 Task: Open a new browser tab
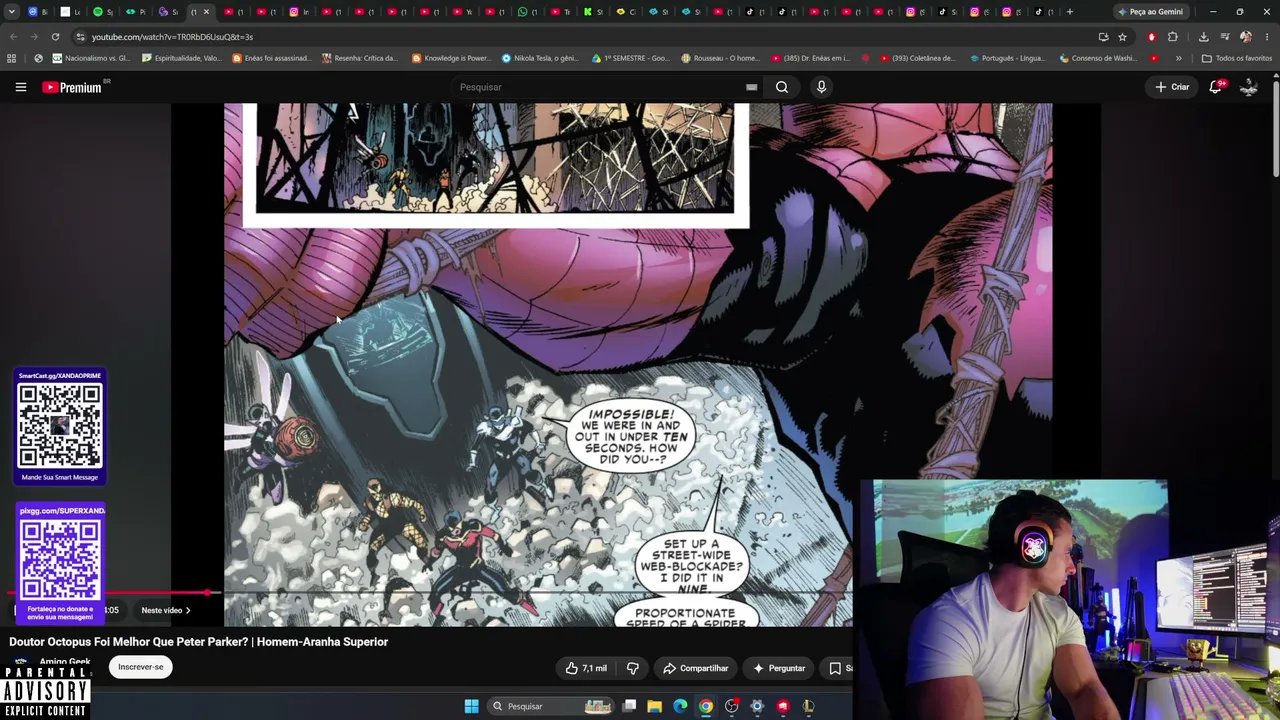1069,12
